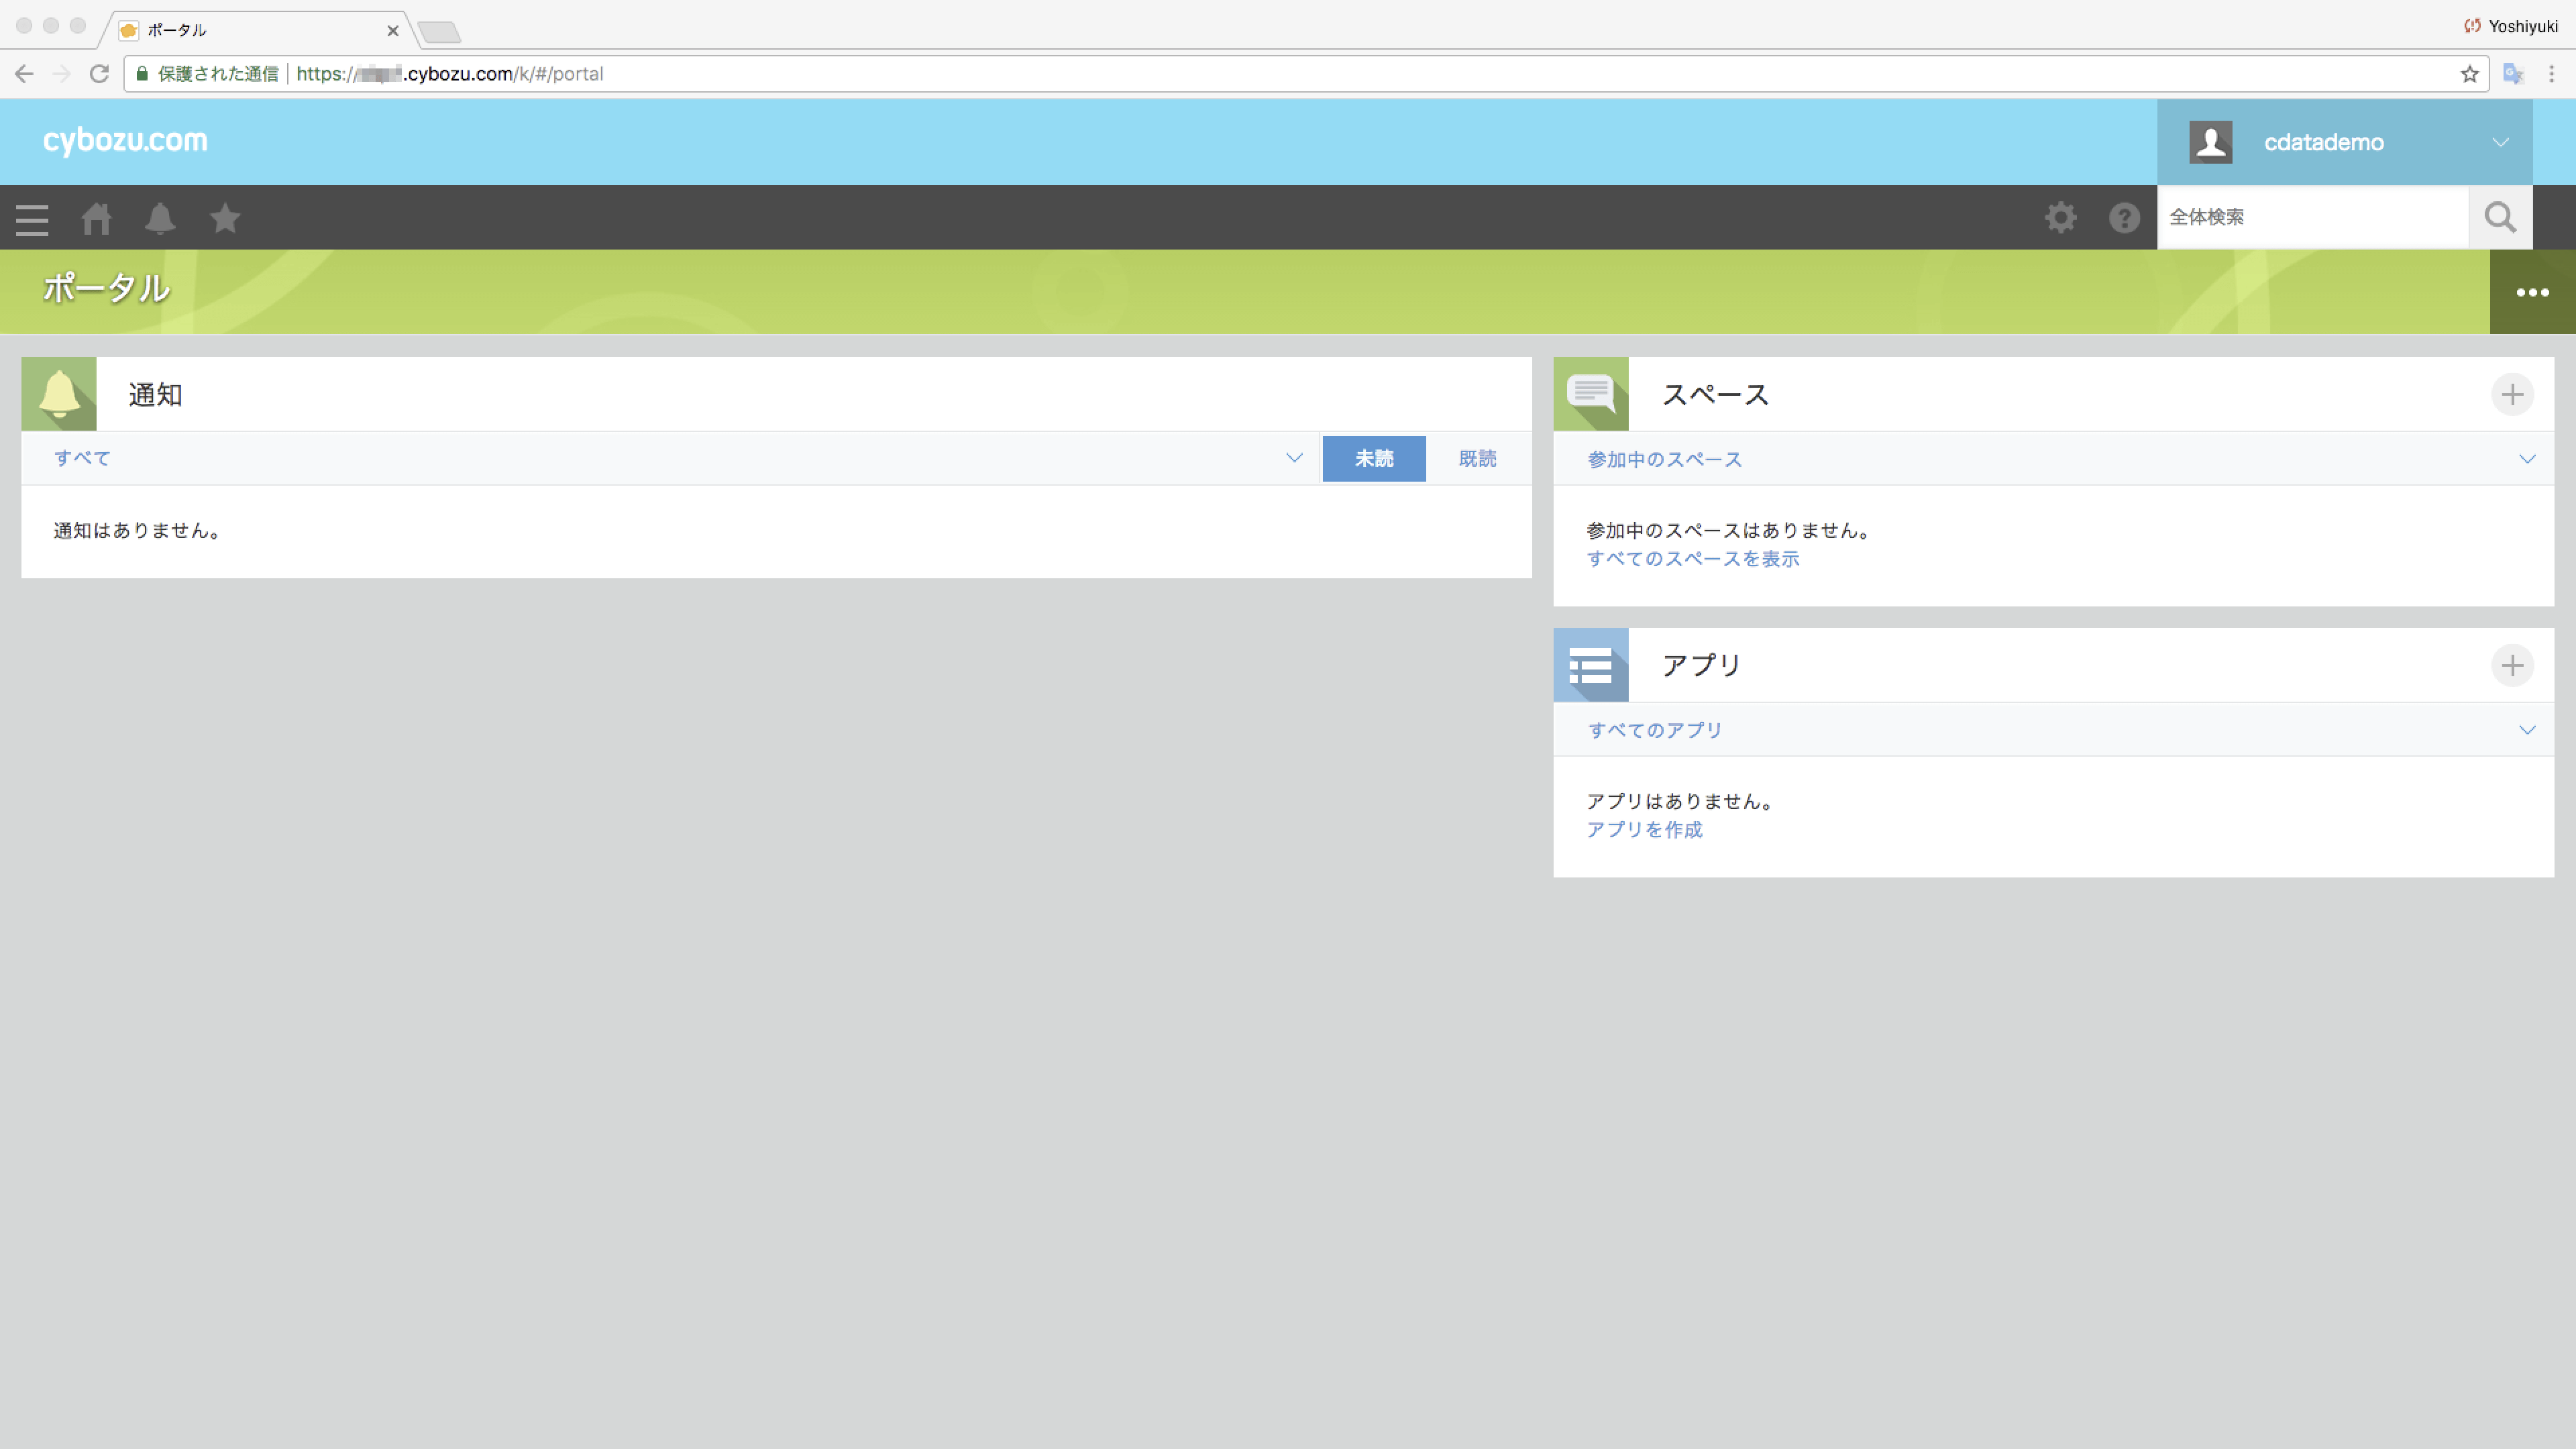This screenshot has width=2576, height=1449.
Task: Expand the すべて notification filter dropdown
Action: (x=1293, y=458)
